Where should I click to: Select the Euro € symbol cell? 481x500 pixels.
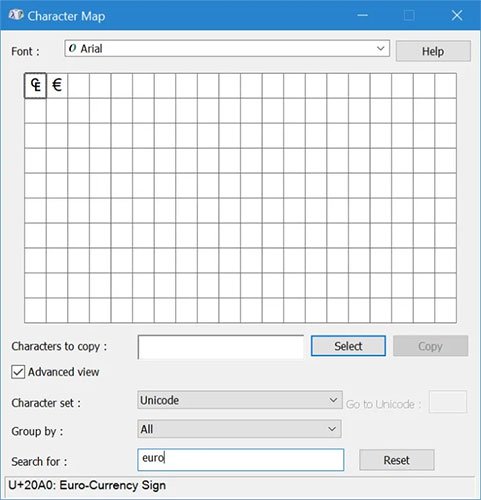tap(57, 85)
